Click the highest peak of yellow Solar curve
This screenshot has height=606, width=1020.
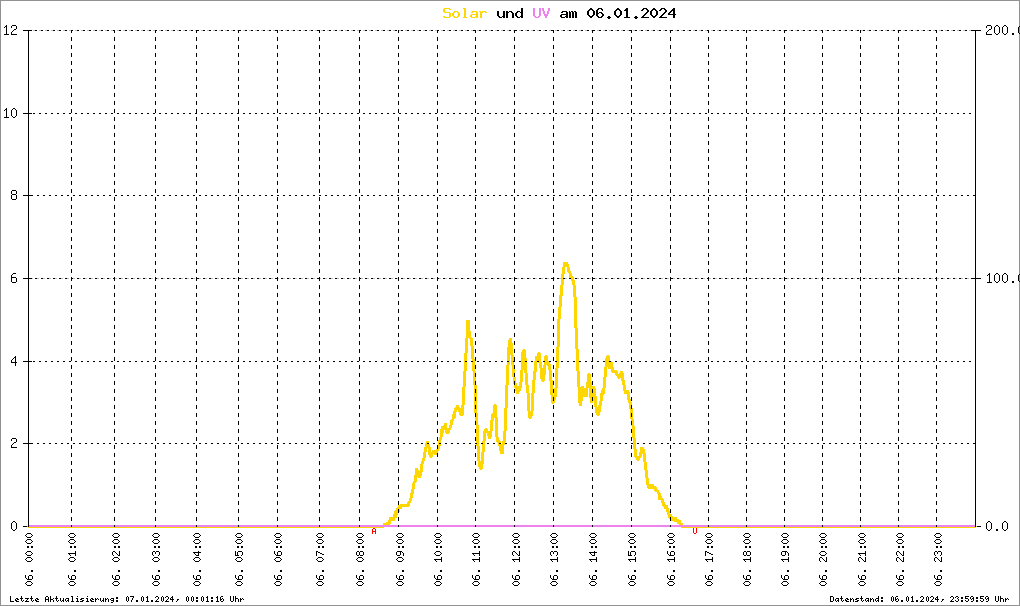565,264
